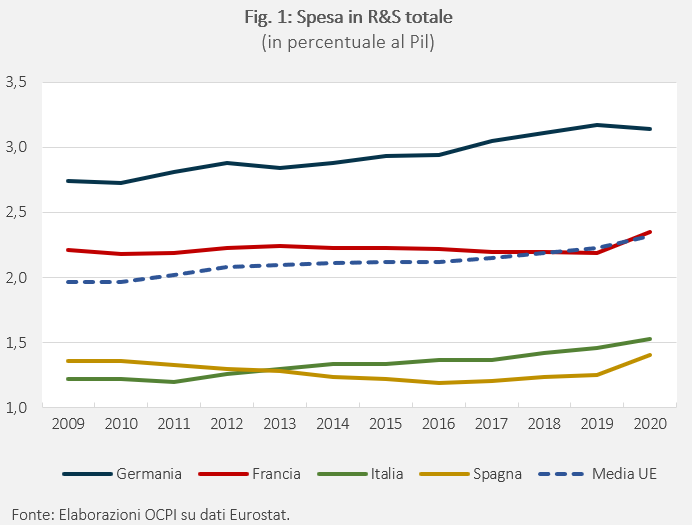Click the 2010 x-axis label
692x525 pixels.
(x=121, y=424)
